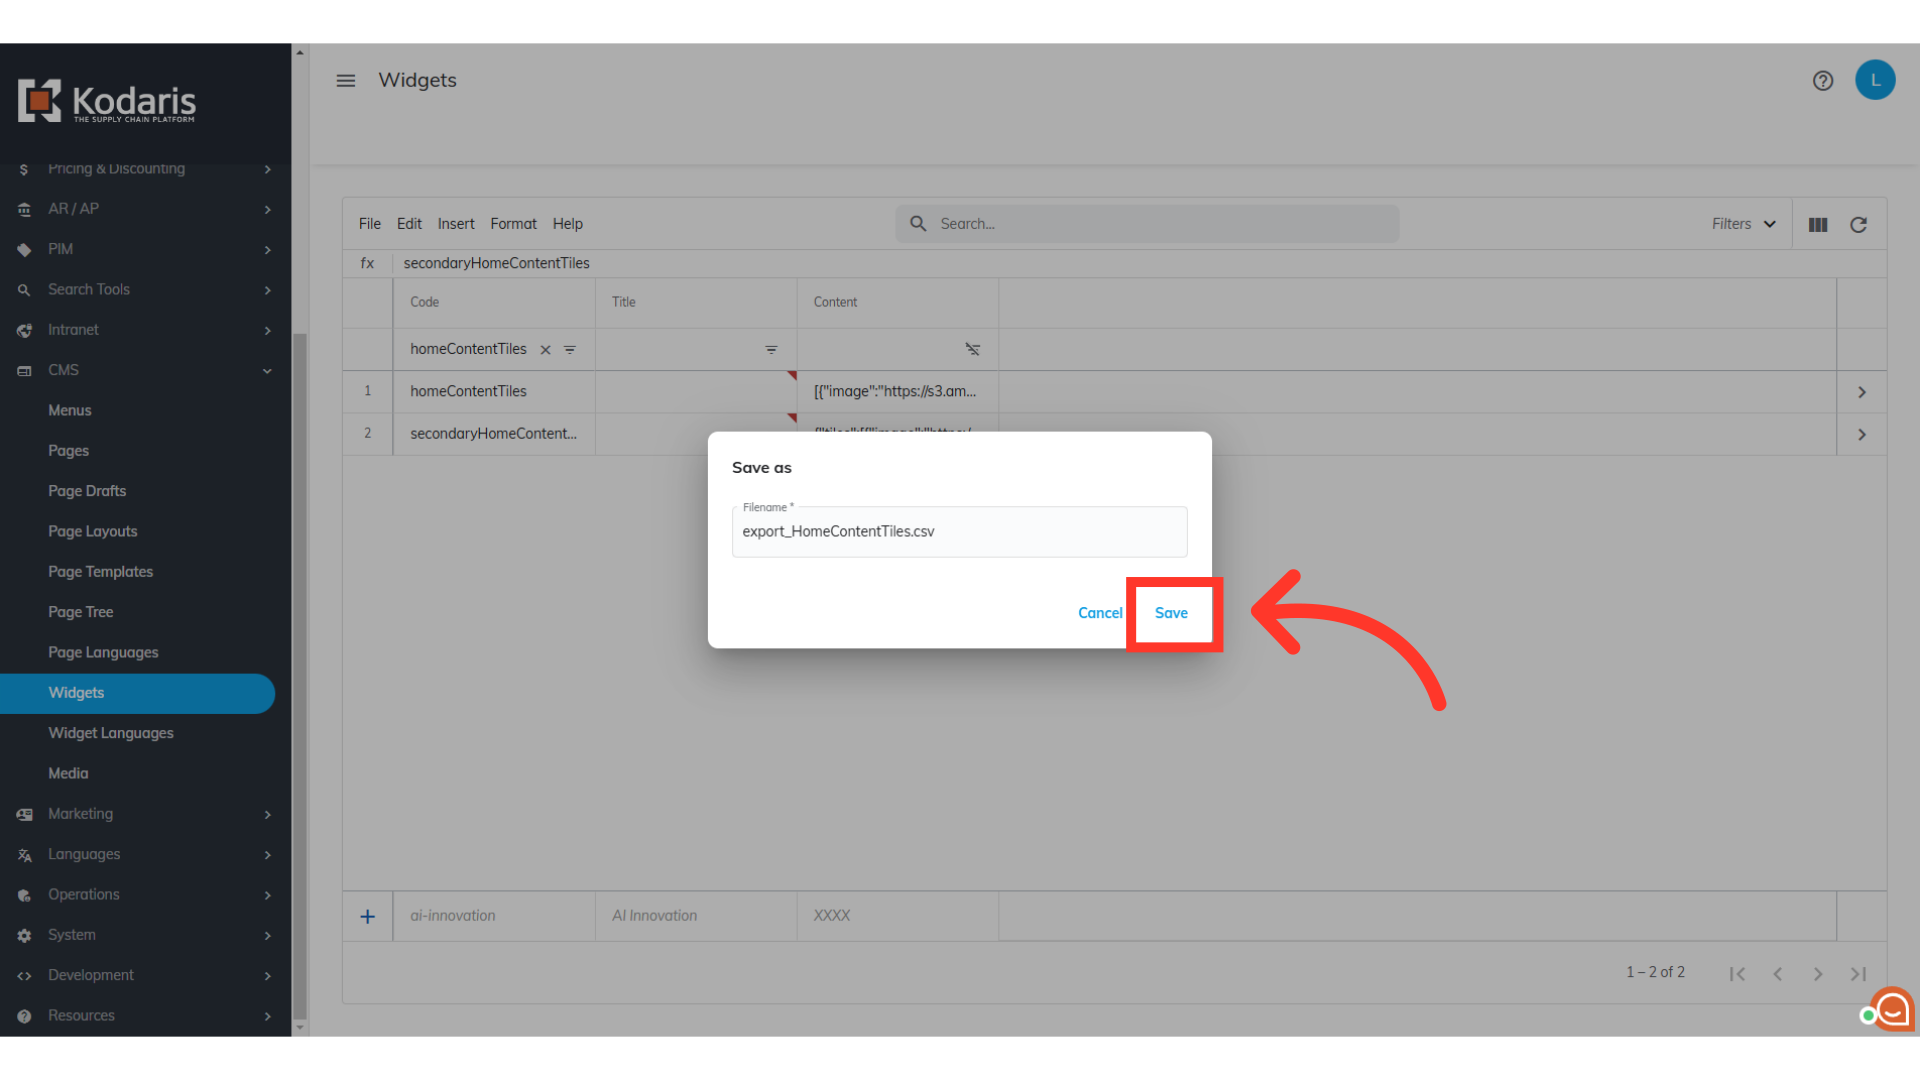The image size is (1920, 1080).
Task: Click the plus icon to add a row
Action: click(367, 916)
